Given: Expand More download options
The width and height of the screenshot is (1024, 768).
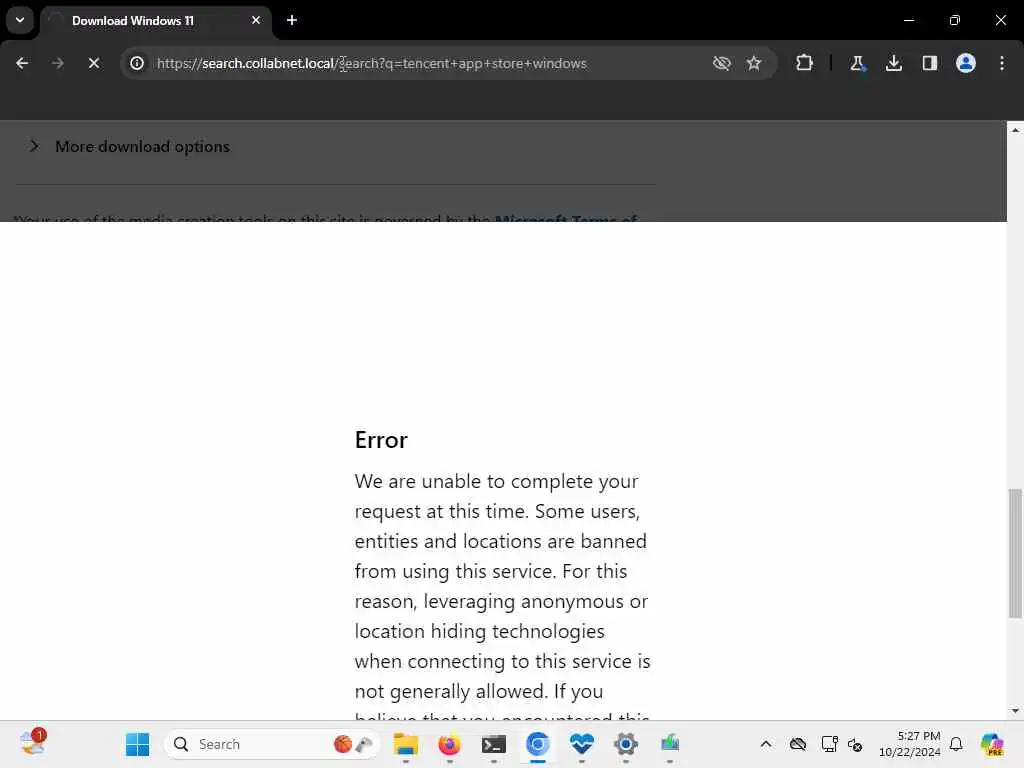Looking at the screenshot, I should click(x=129, y=146).
